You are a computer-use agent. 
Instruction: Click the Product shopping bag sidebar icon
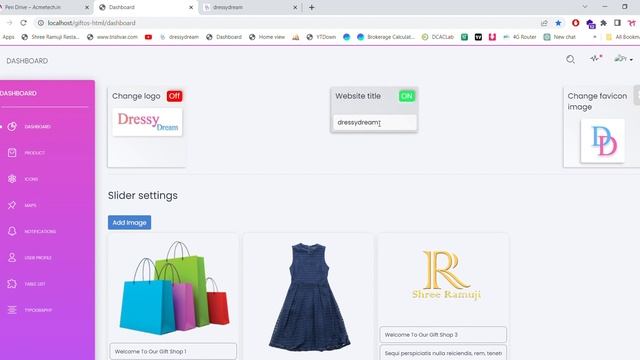(x=12, y=153)
